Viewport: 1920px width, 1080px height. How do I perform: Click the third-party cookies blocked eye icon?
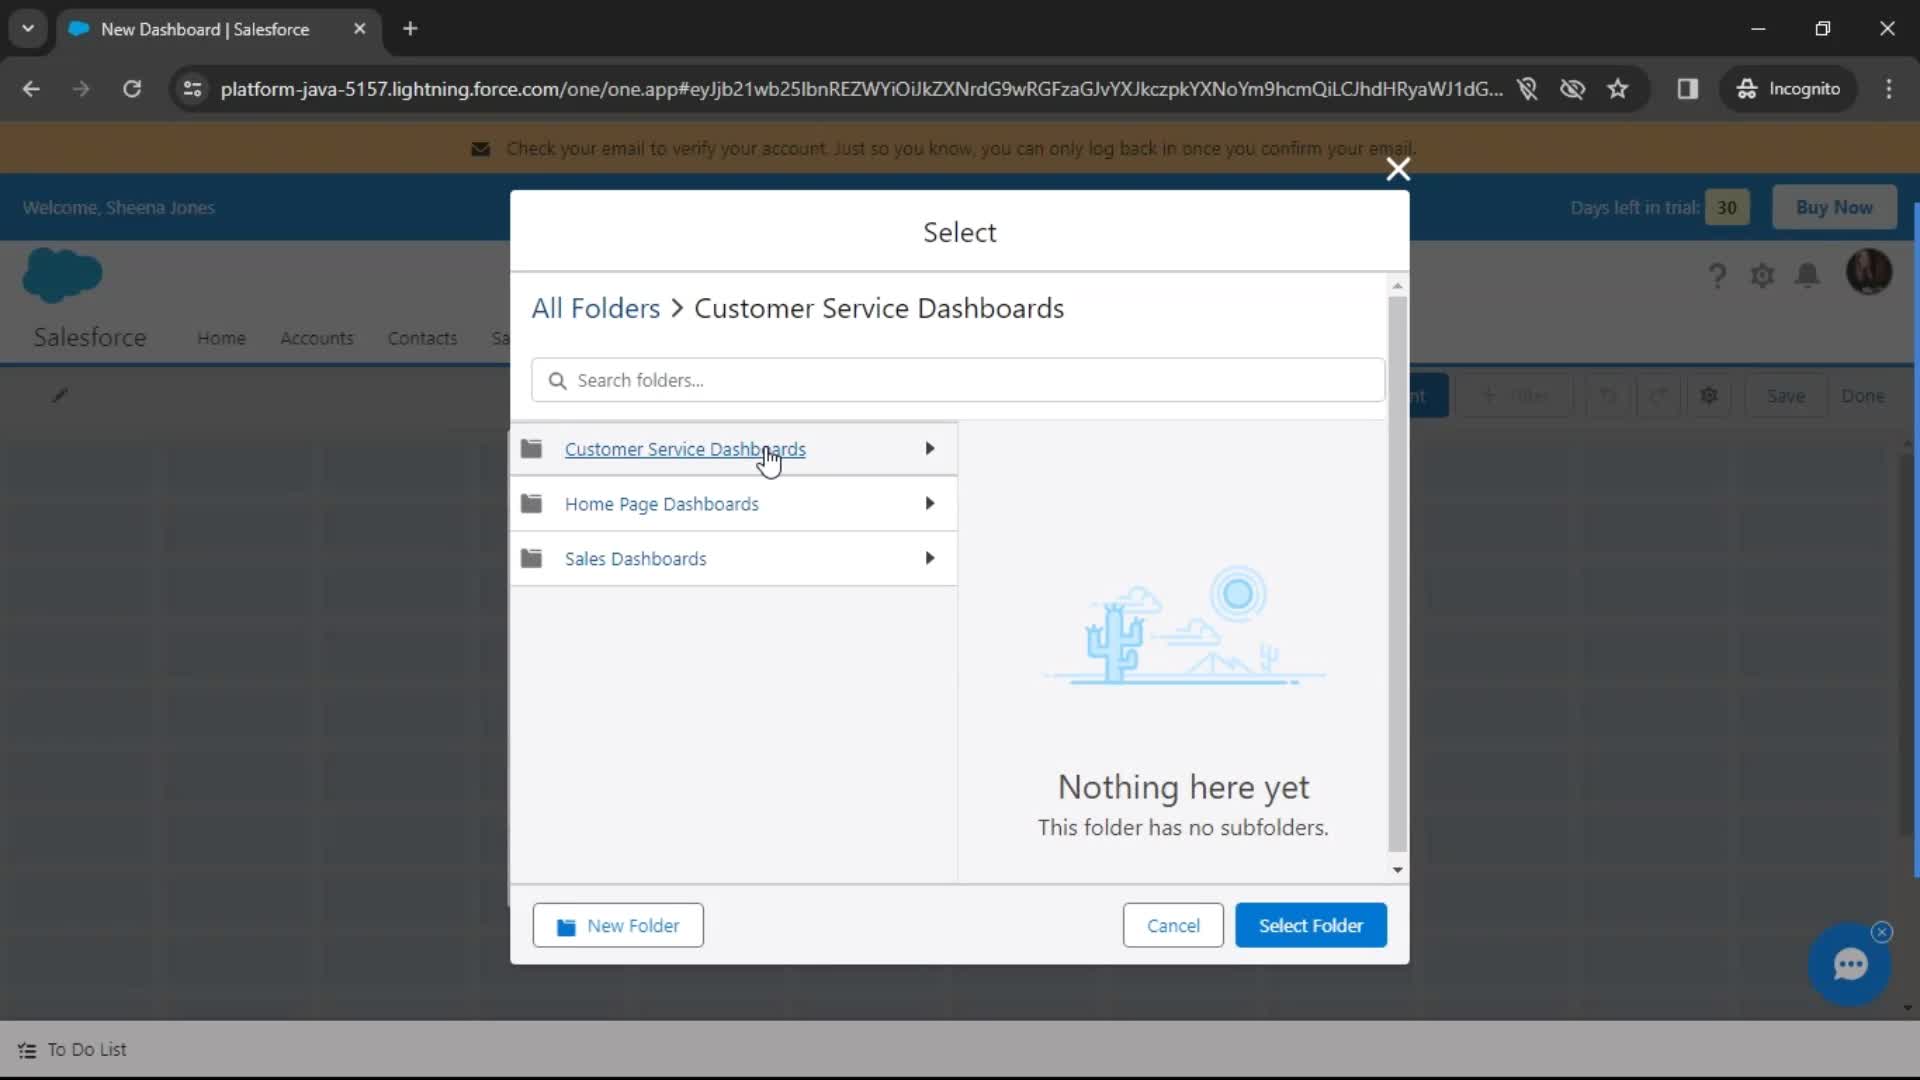[x=1573, y=89]
